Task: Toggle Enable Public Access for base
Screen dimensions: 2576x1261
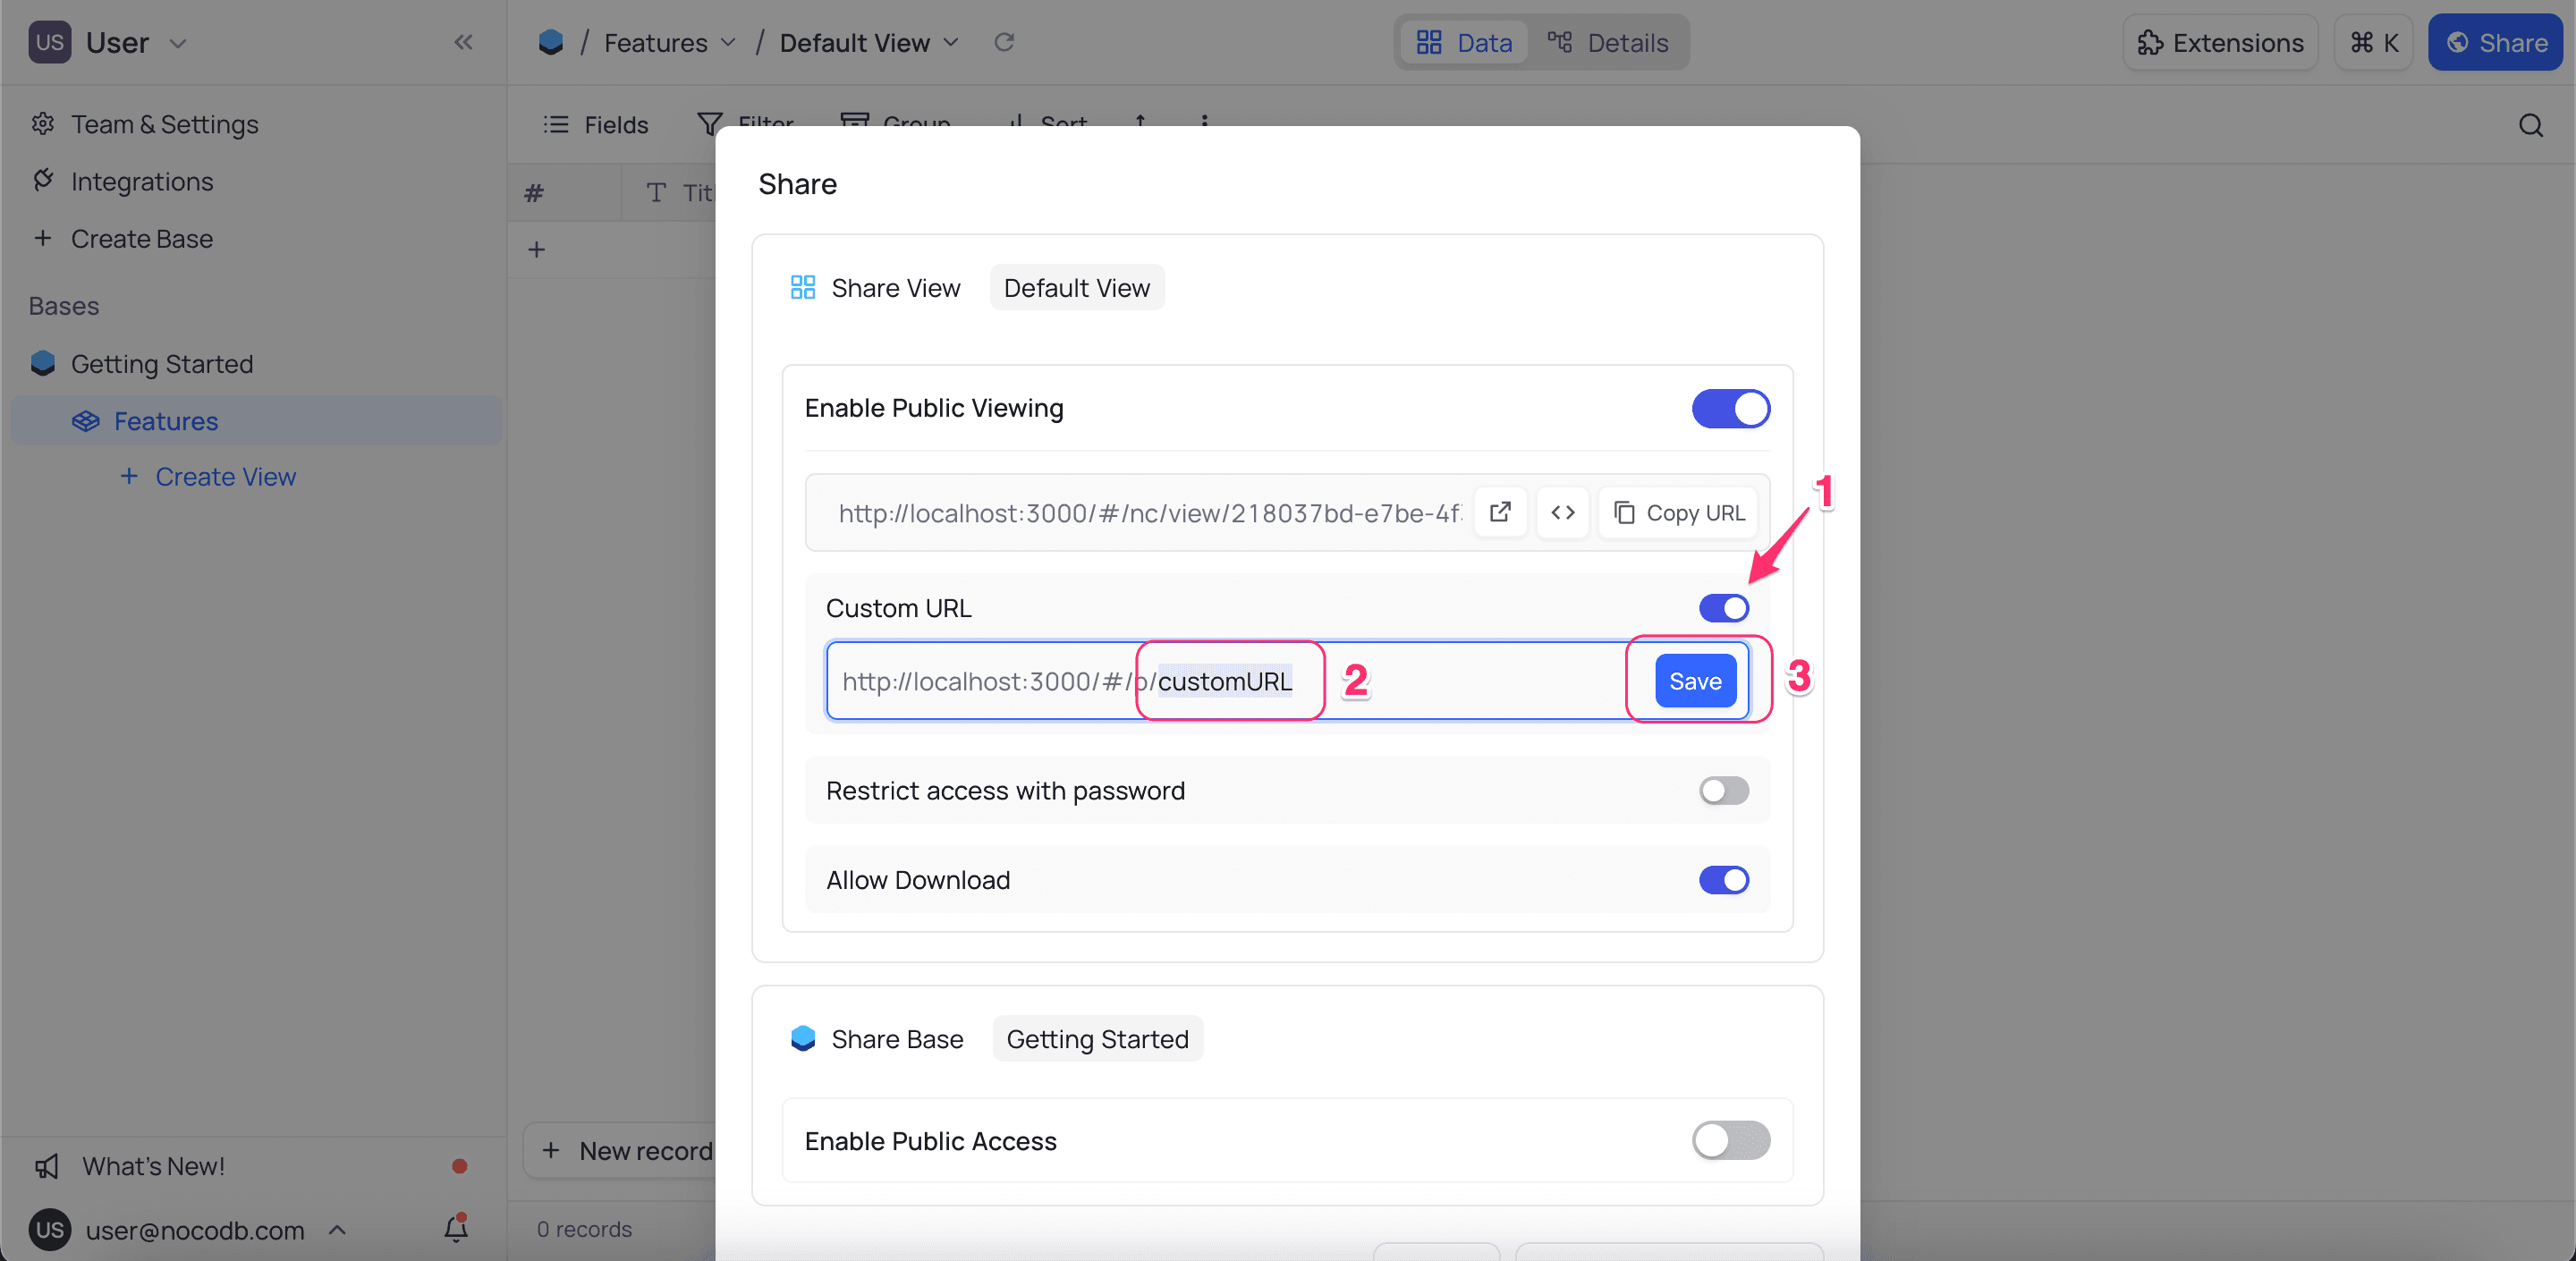Action: click(1730, 1141)
